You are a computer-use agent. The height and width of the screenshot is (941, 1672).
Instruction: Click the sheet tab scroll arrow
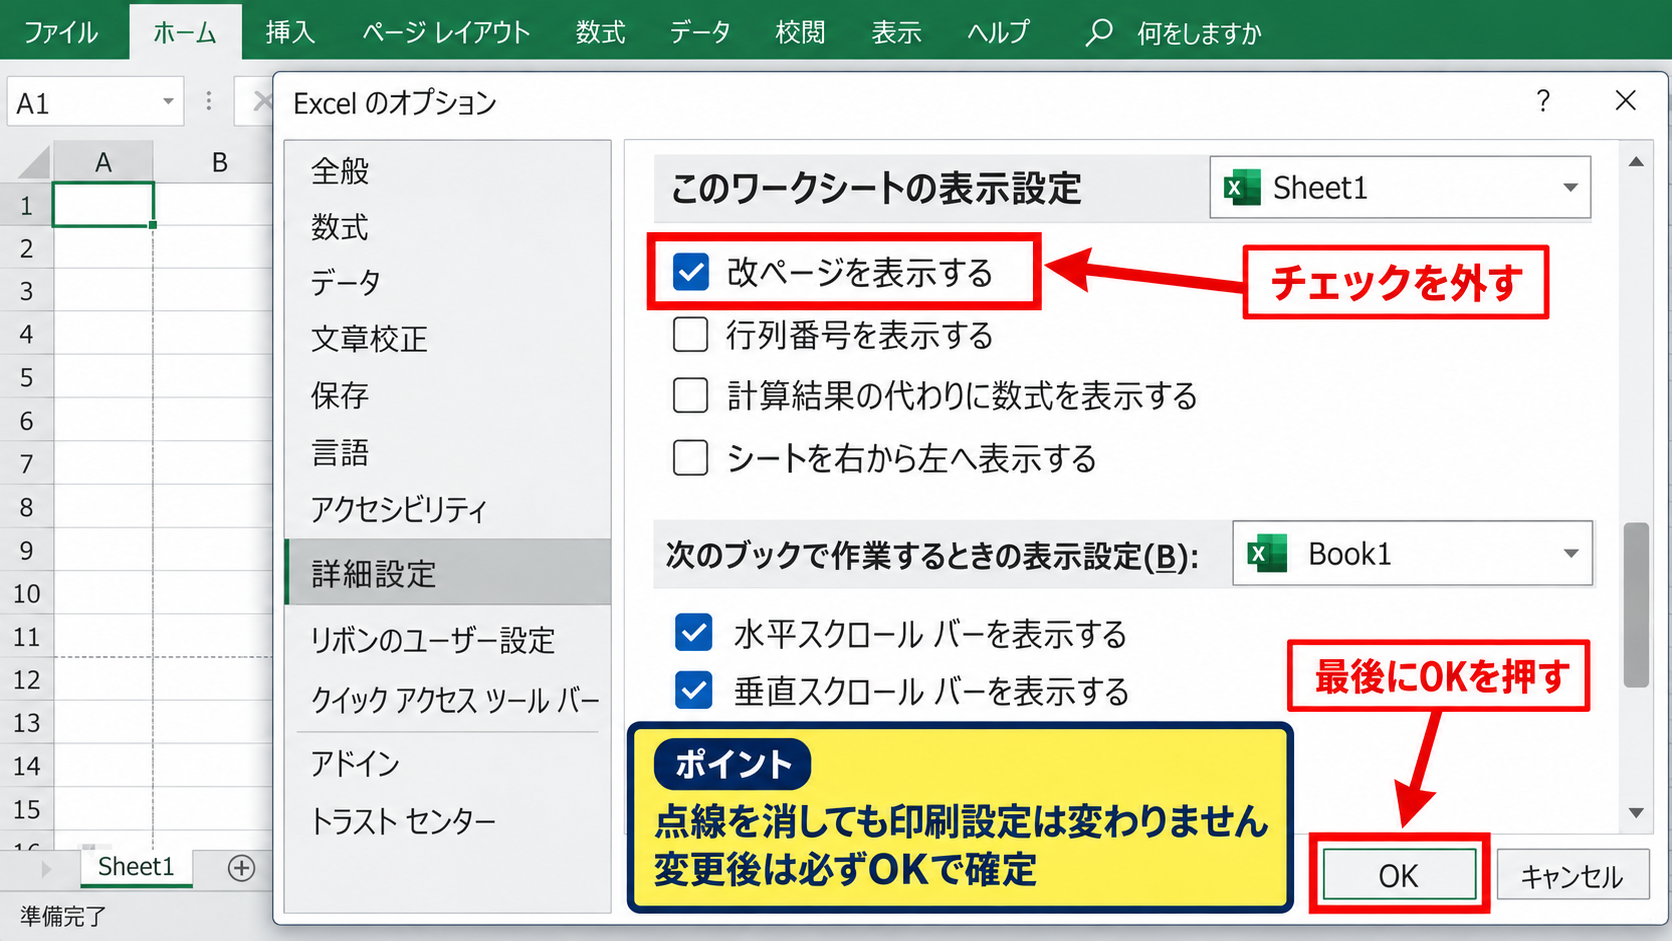point(45,869)
